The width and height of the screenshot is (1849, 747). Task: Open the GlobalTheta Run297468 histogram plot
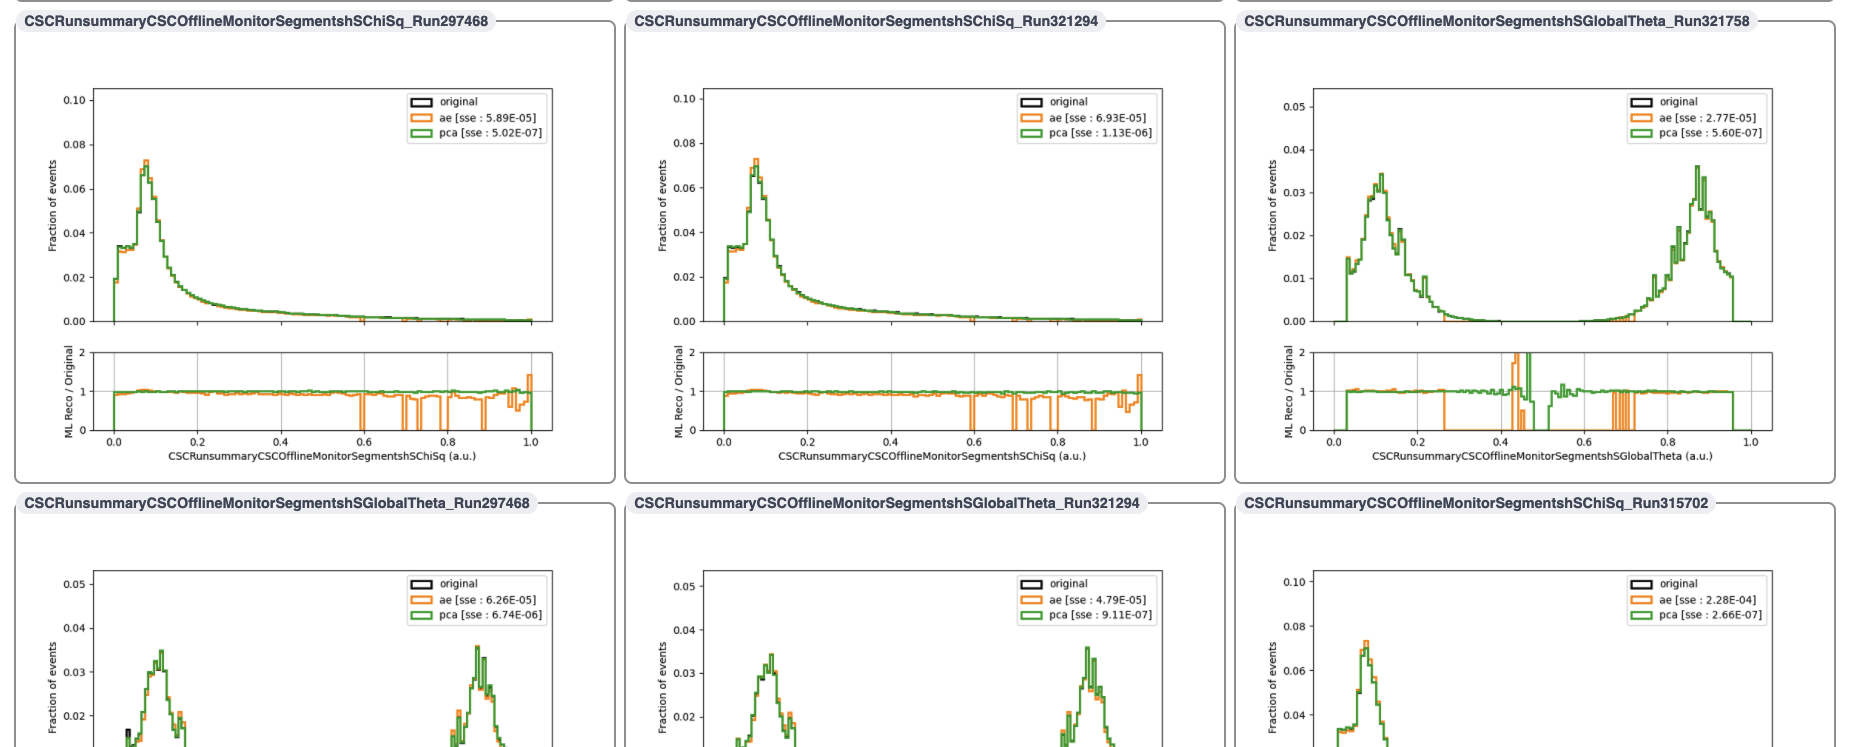tap(323, 659)
